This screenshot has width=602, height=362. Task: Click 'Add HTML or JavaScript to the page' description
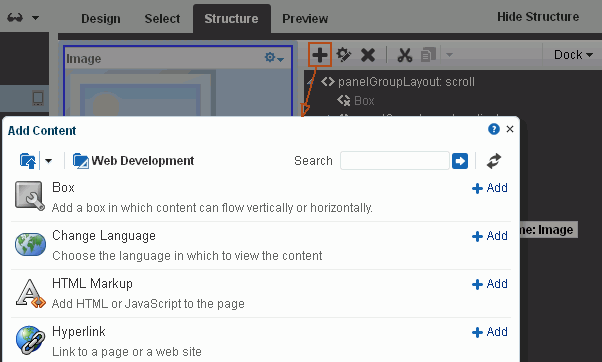(148, 304)
